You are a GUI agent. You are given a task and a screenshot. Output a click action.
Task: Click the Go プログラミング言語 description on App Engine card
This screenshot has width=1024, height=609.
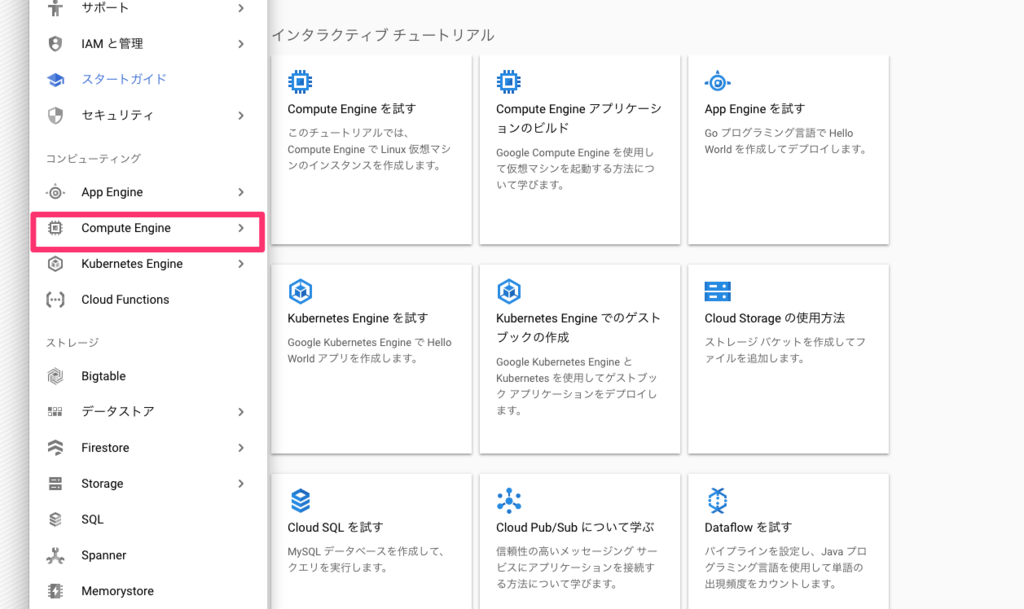[786, 141]
